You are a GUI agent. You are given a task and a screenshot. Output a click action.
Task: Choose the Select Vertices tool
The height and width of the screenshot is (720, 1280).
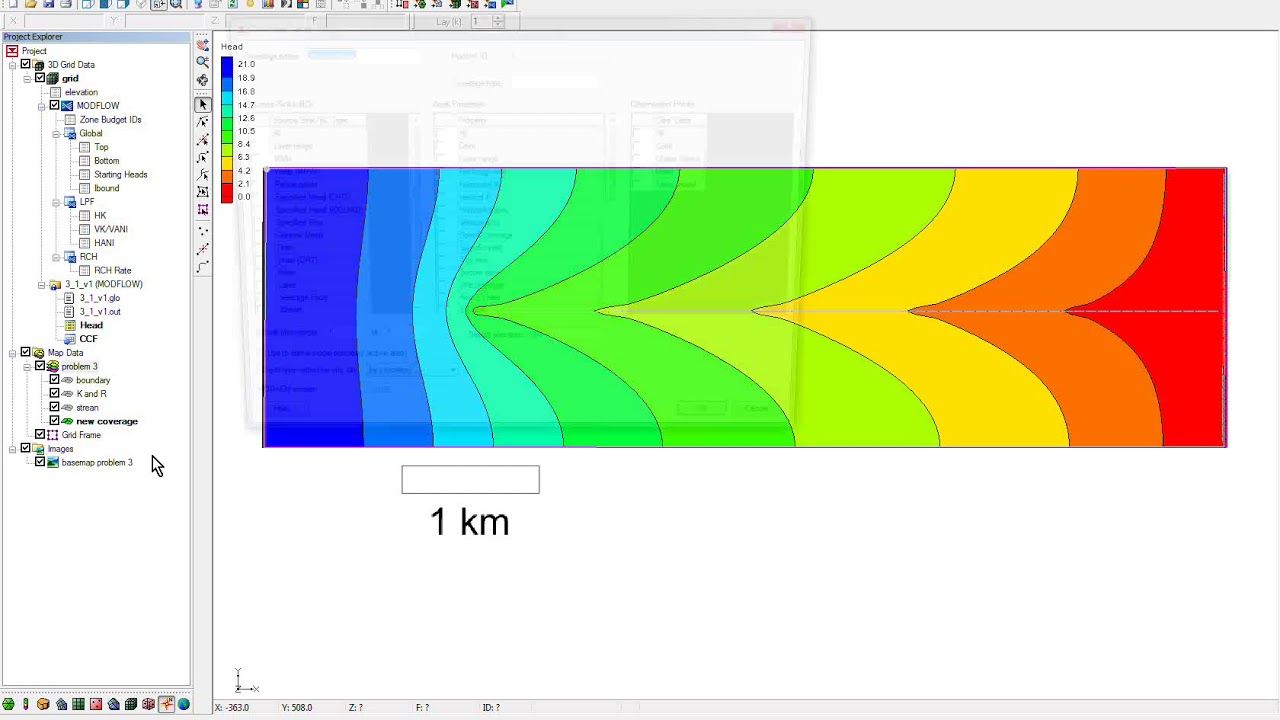pyautogui.click(x=203, y=140)
